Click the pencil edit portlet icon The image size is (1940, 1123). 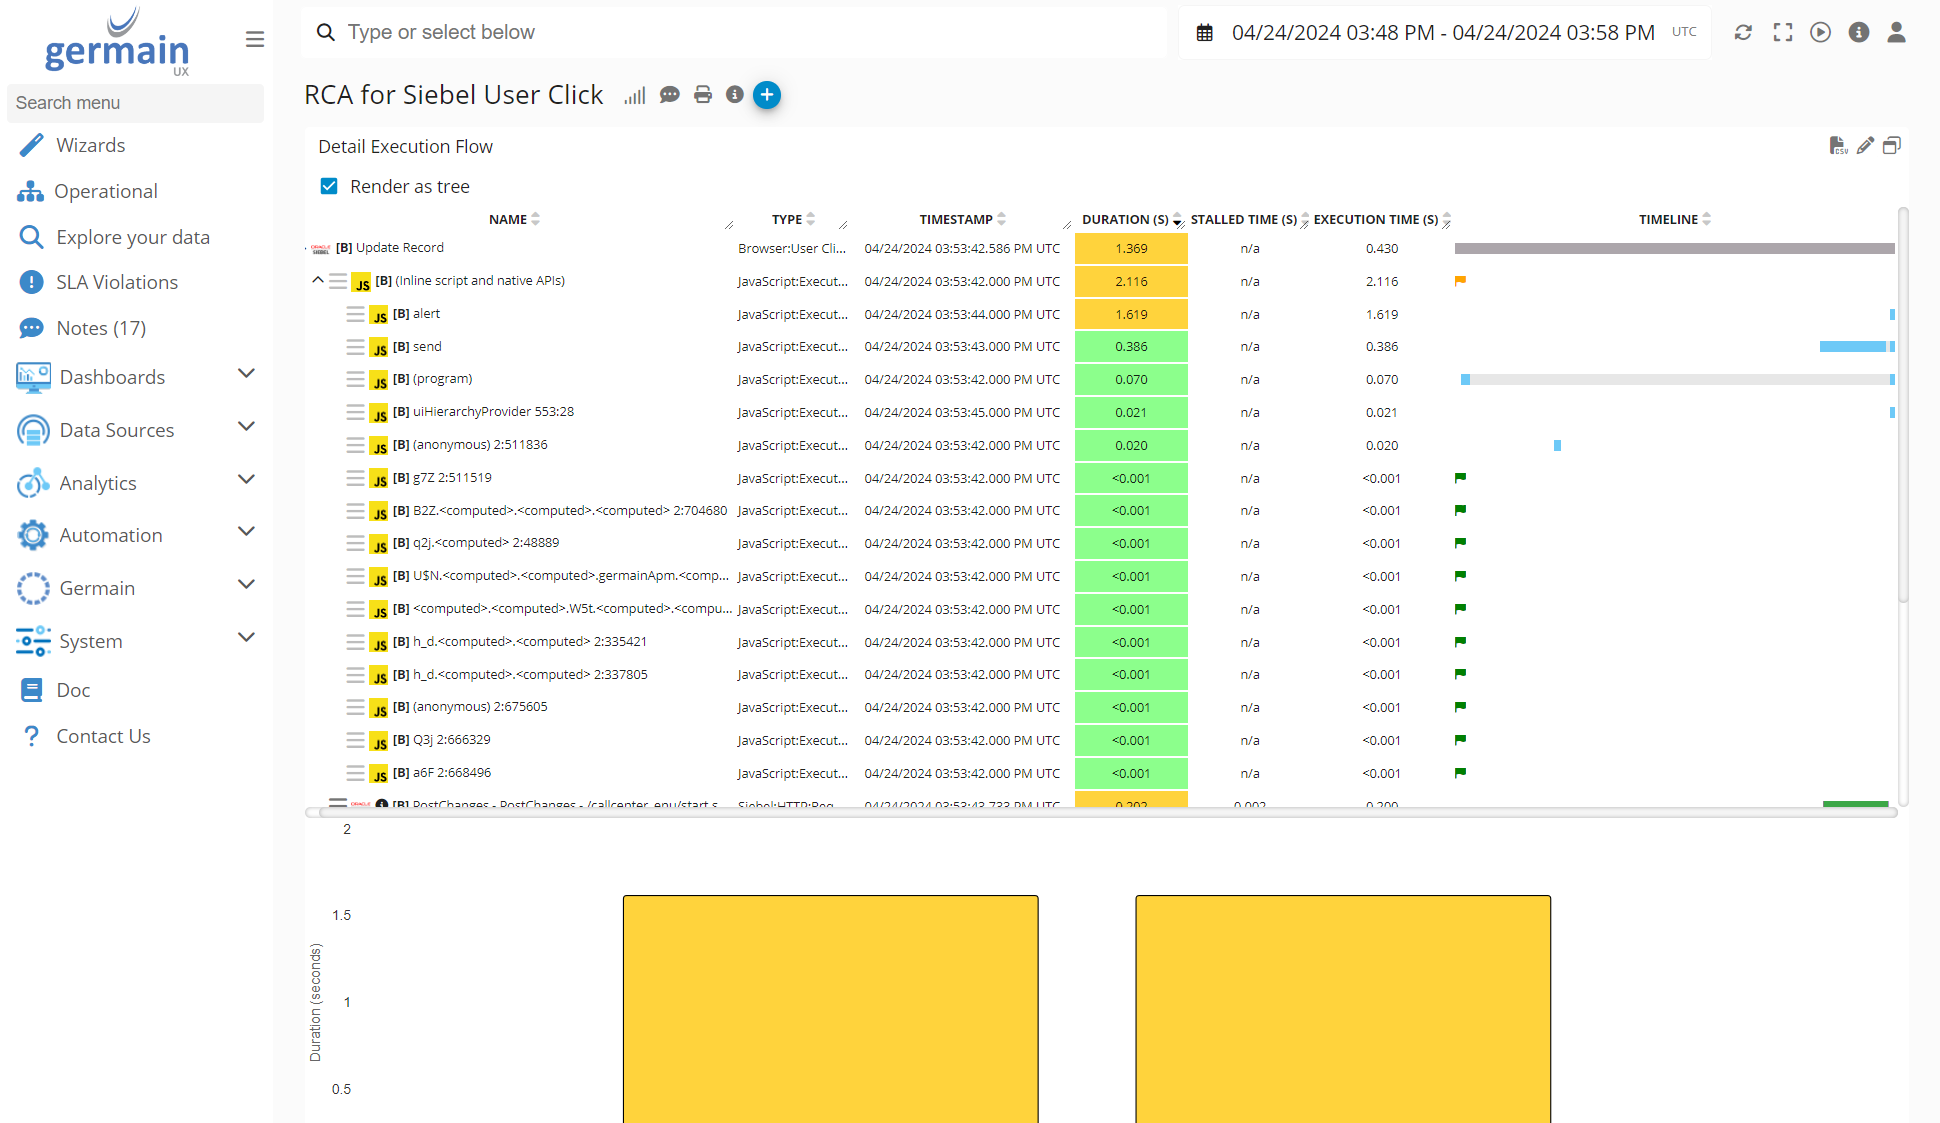click(1865, 146)
